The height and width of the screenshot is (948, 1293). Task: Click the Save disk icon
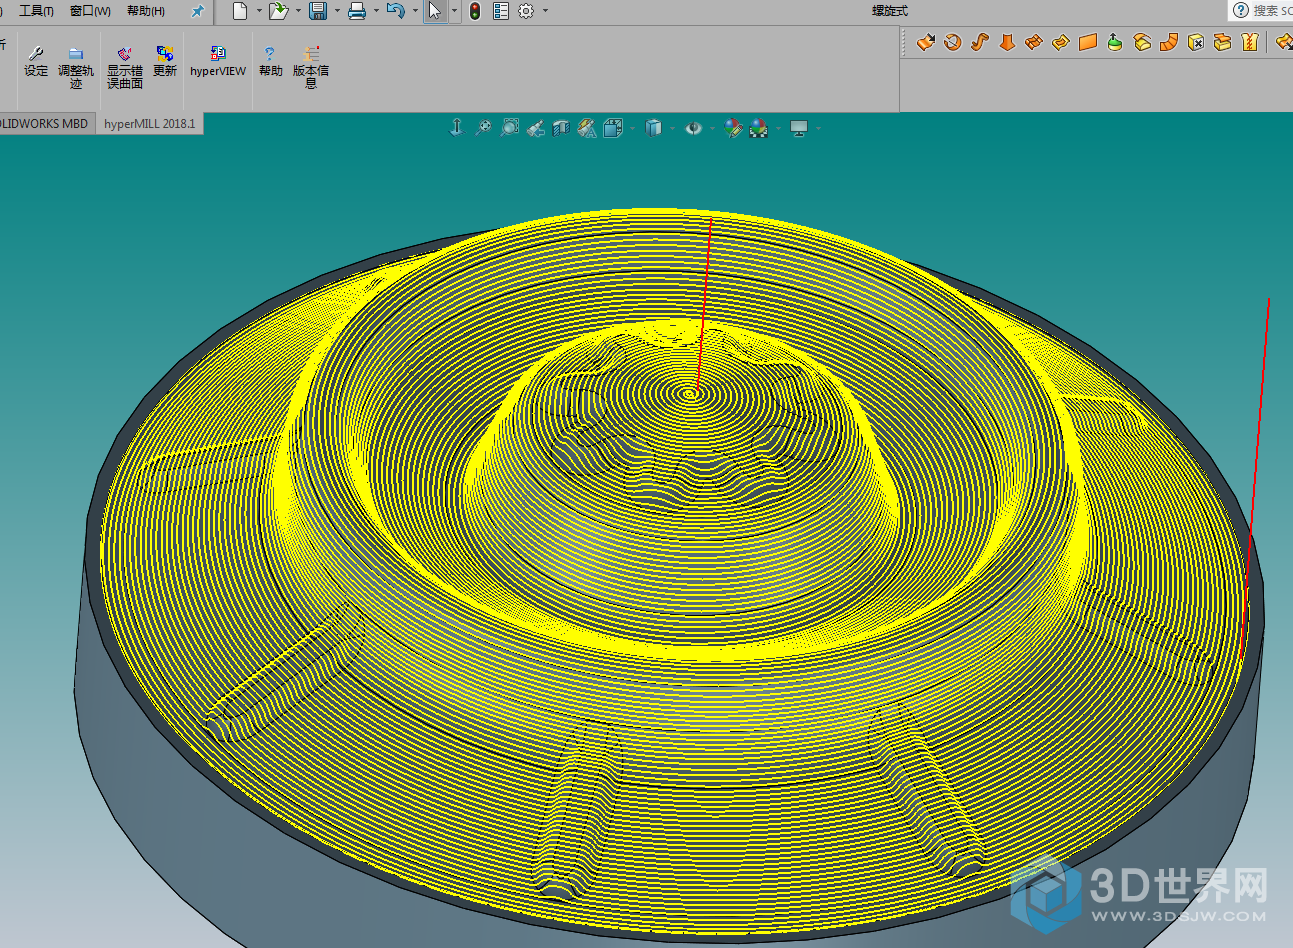[318, 11]
